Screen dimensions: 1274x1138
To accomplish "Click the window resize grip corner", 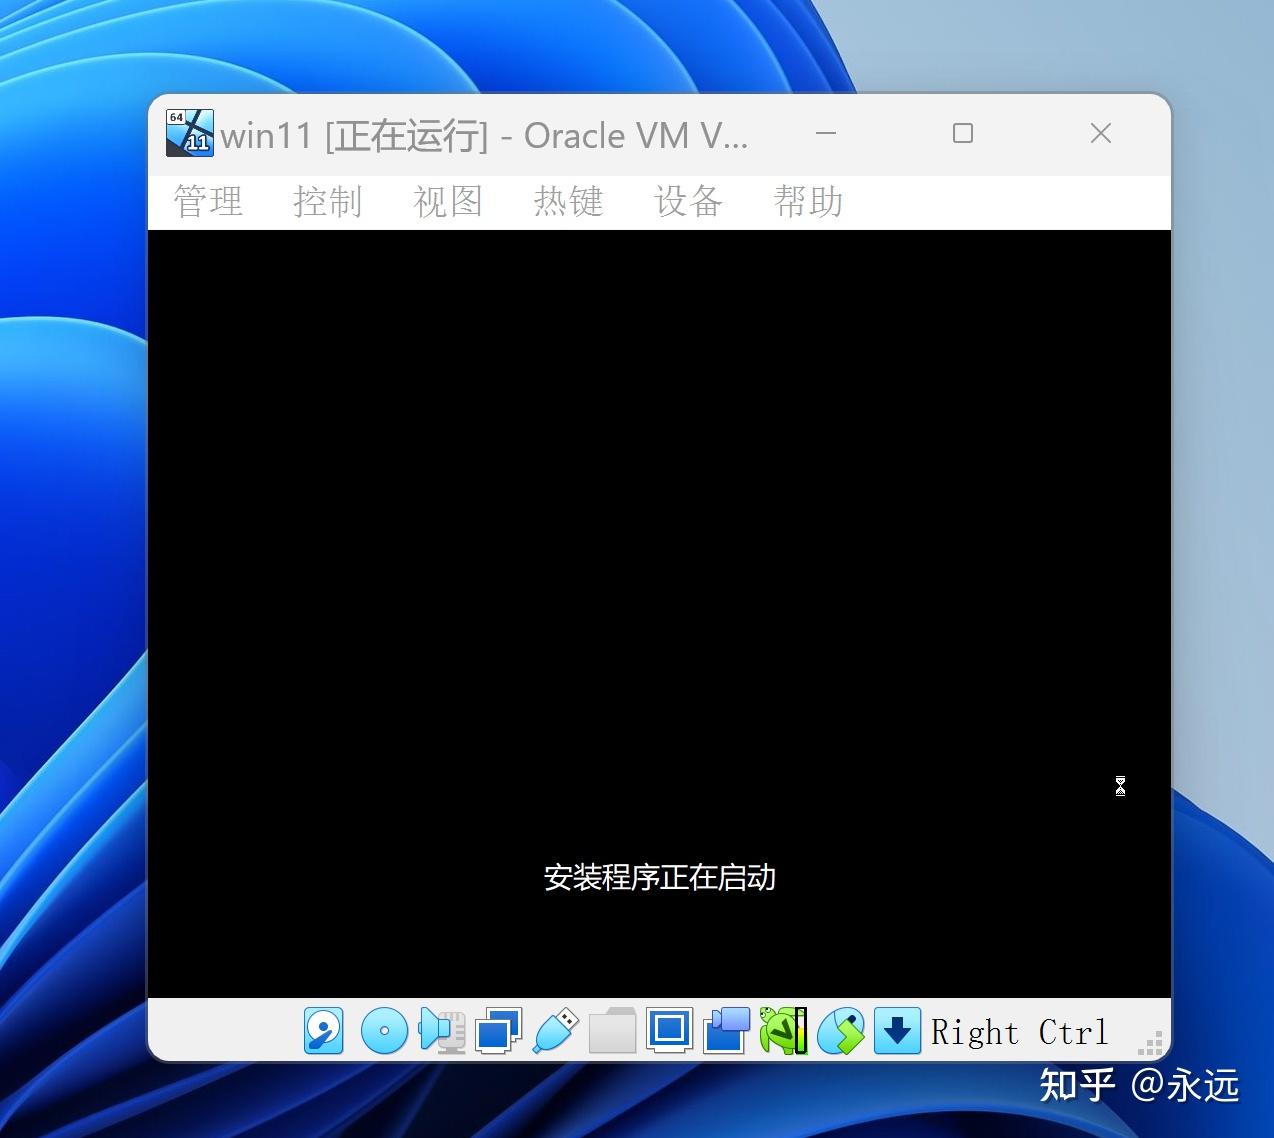I will coord(1150,1044).
